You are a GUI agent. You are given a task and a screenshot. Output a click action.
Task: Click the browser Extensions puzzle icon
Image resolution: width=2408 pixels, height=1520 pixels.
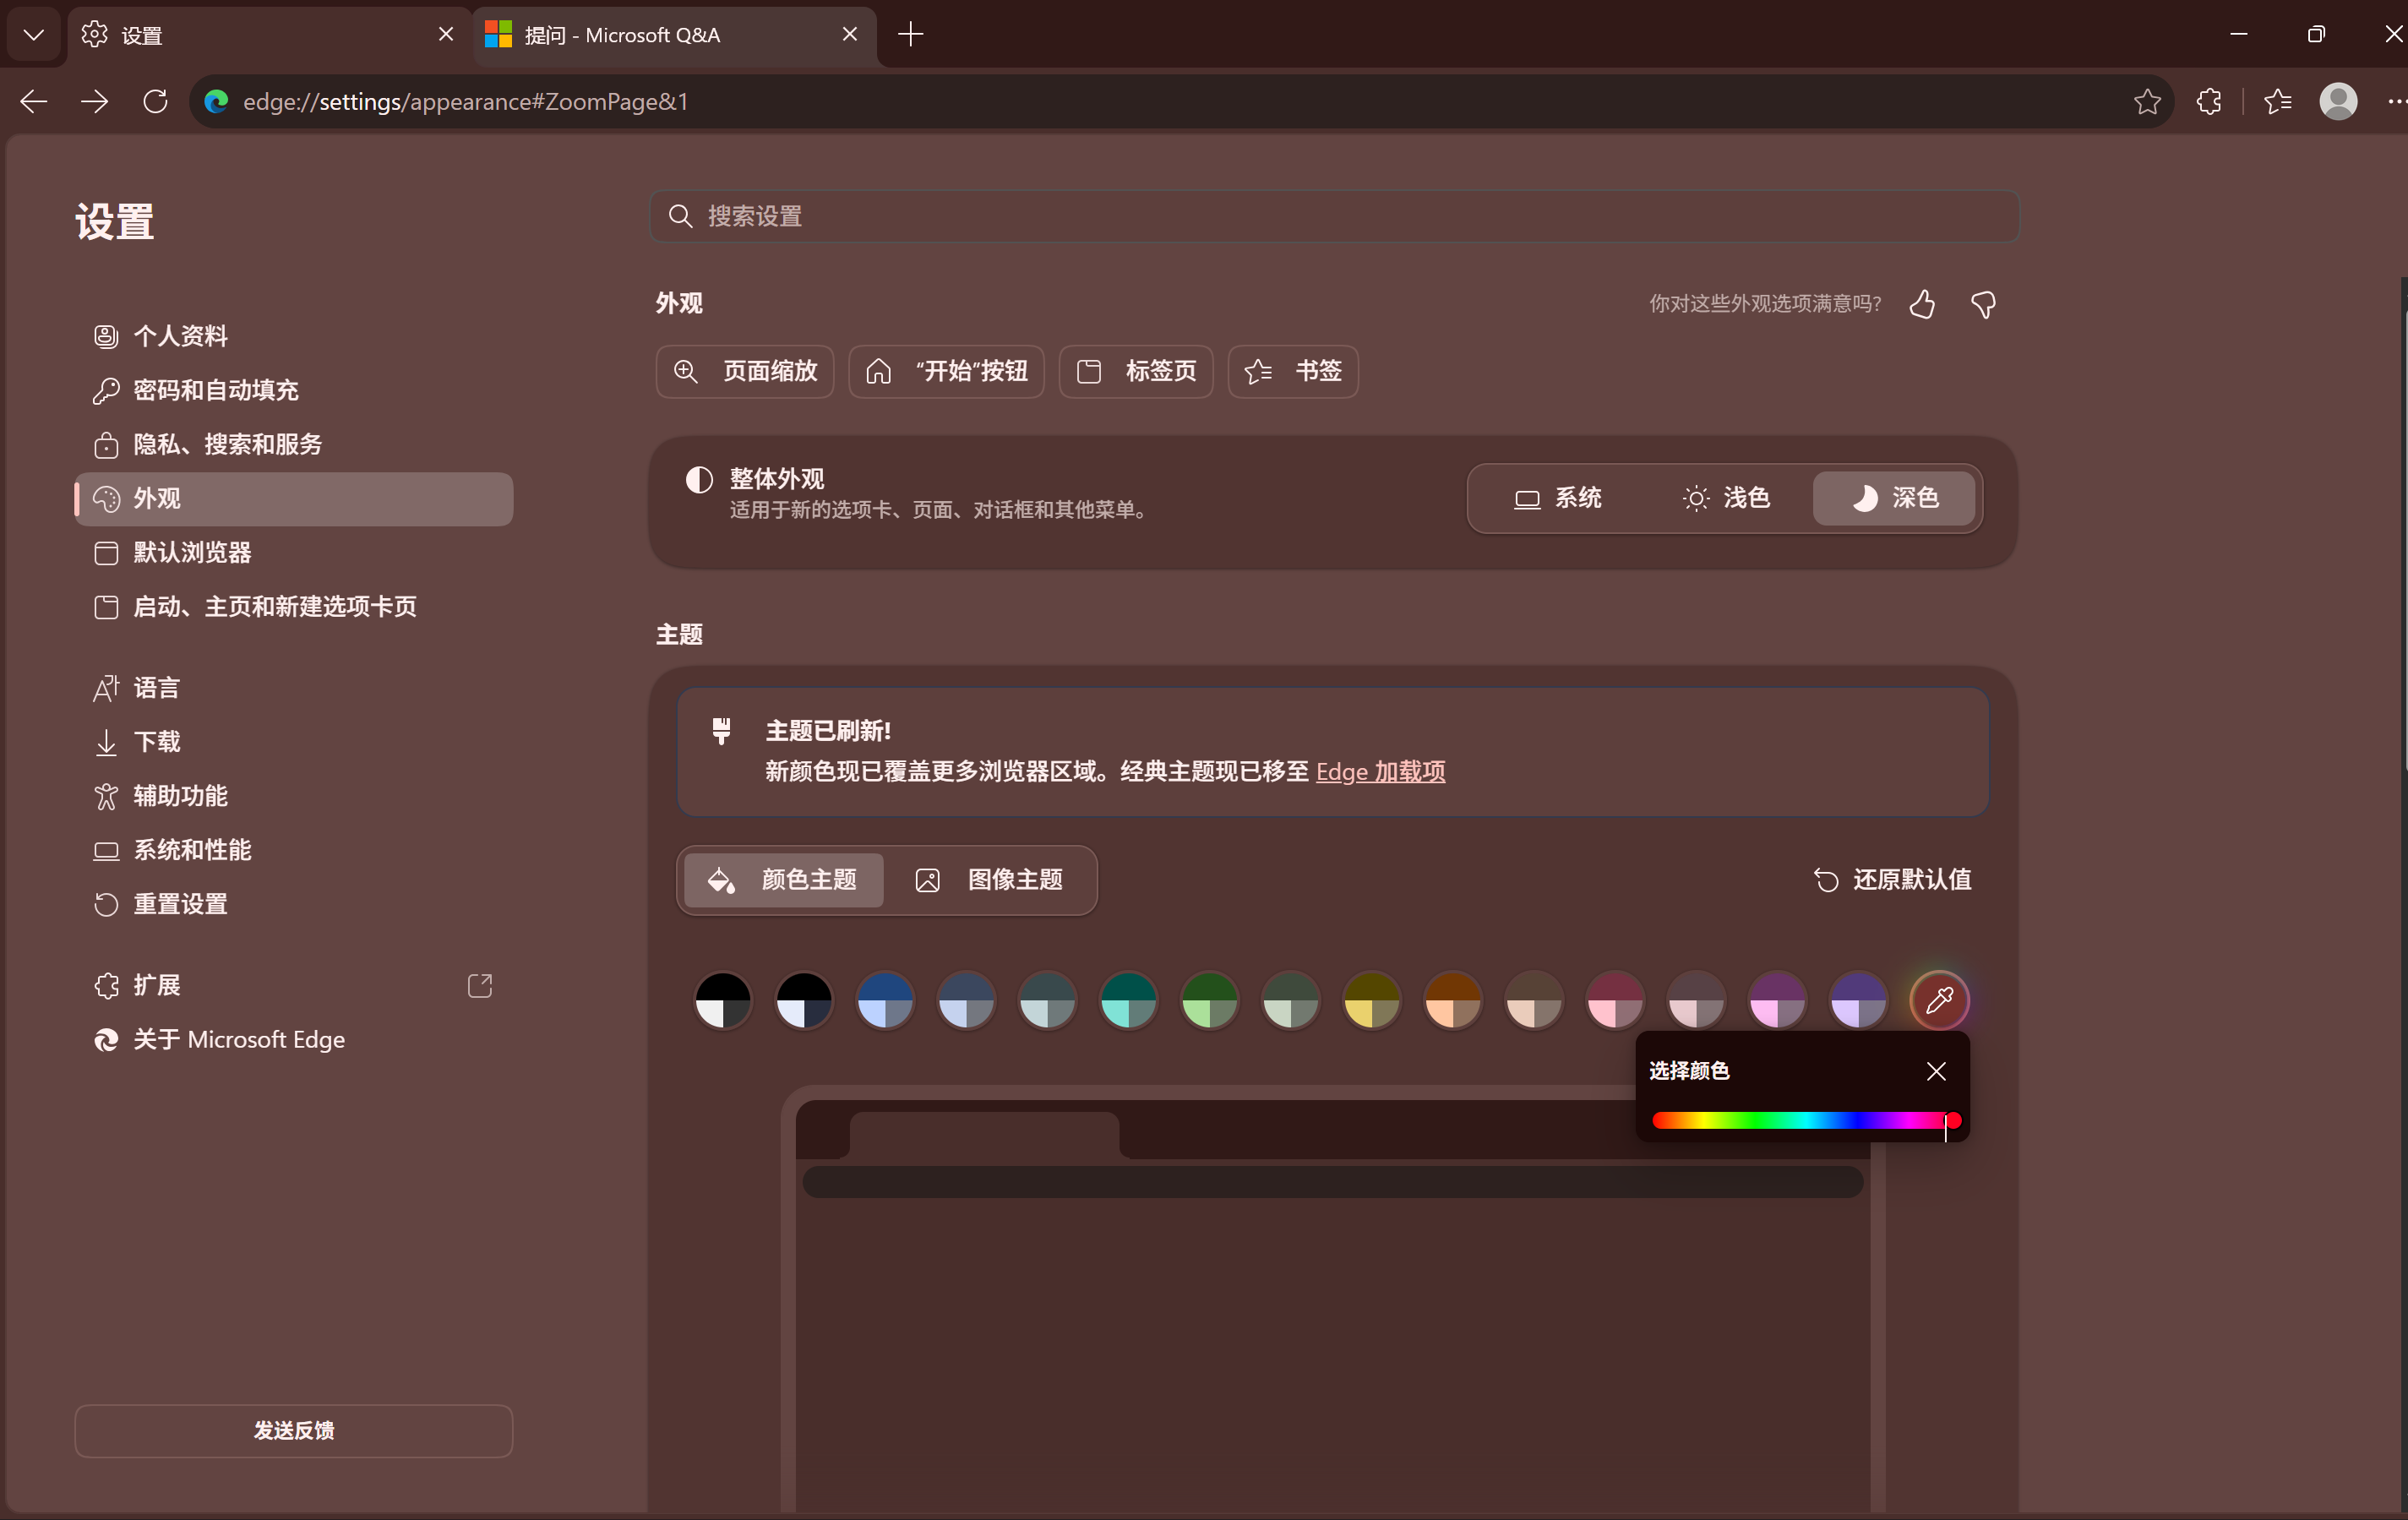(x=2208, y=101)
